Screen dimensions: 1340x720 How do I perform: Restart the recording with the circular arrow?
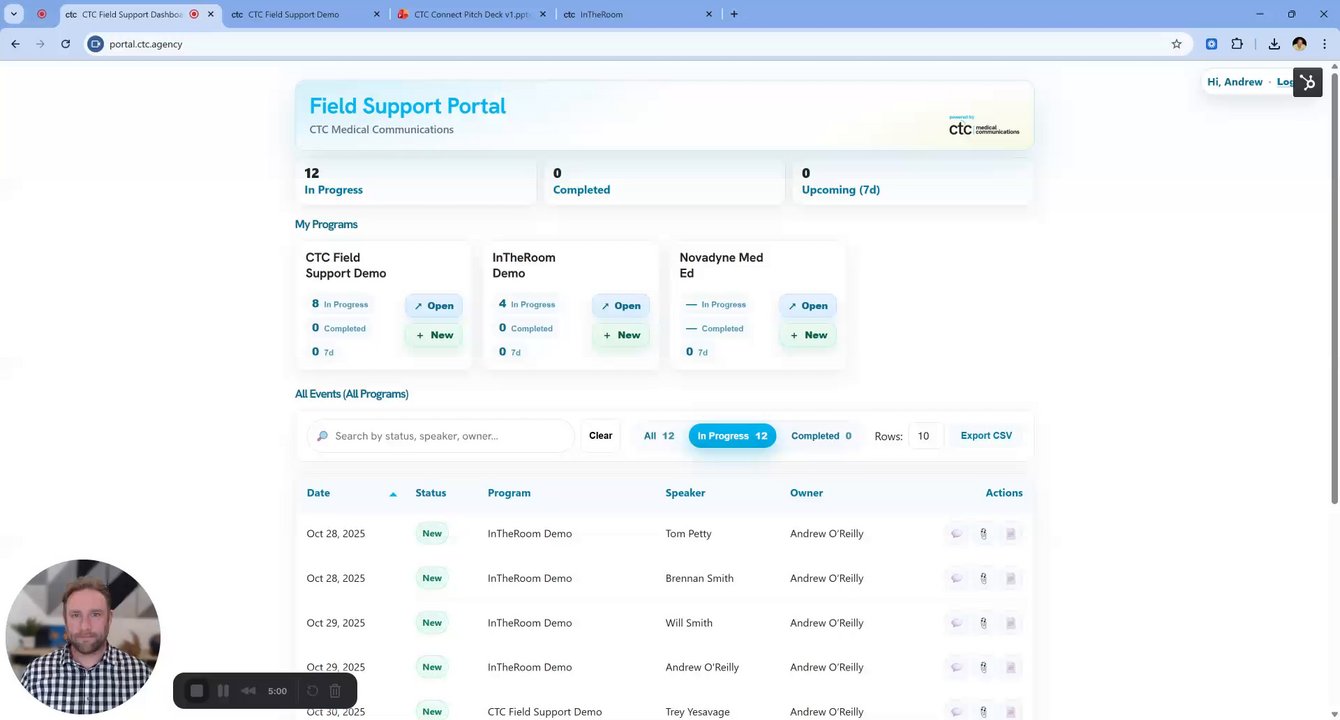coord(312,691)
